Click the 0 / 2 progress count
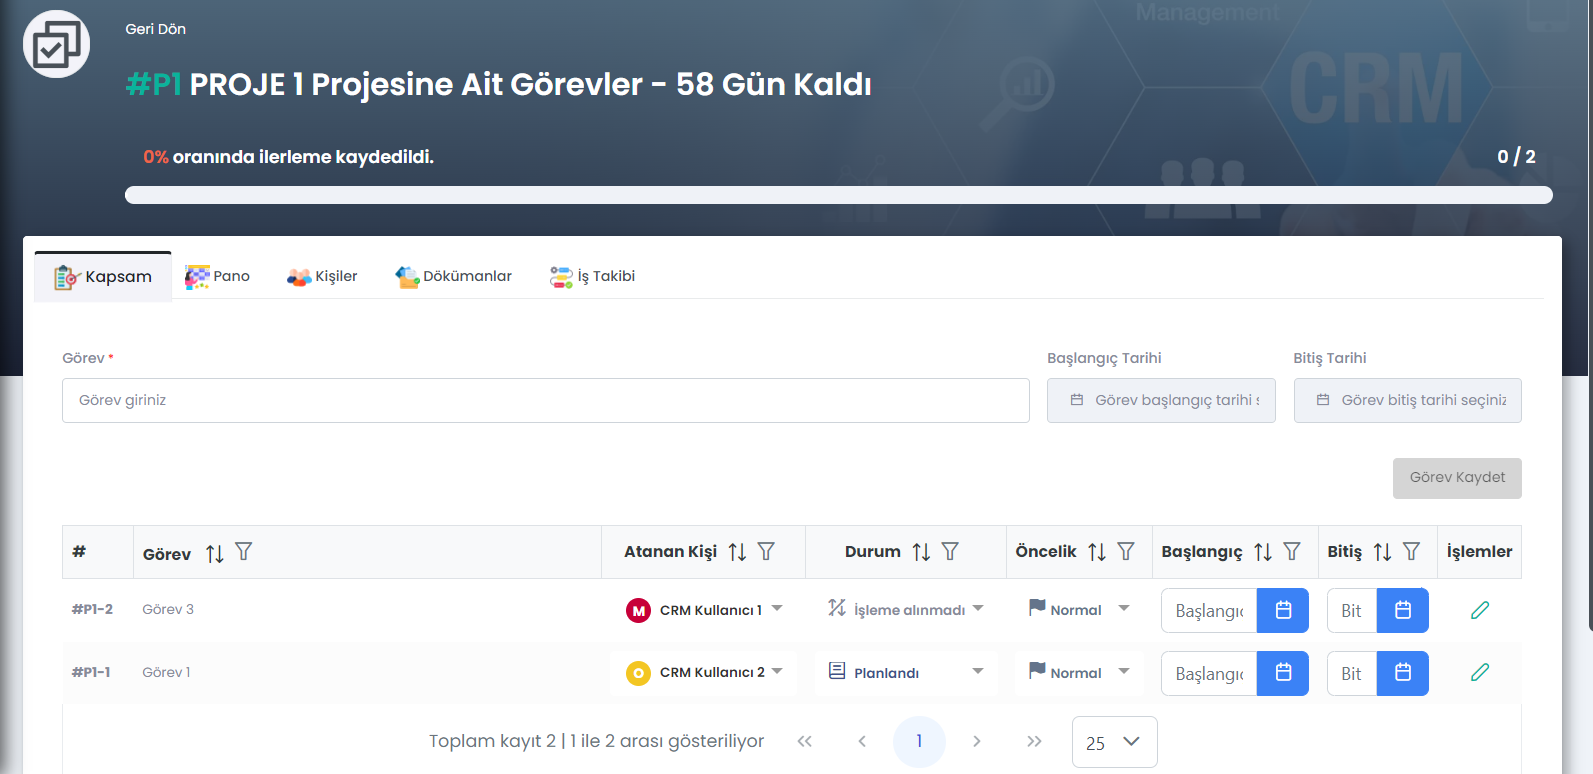Viewport: 1593px width, 774px height. coord(1516,157)
